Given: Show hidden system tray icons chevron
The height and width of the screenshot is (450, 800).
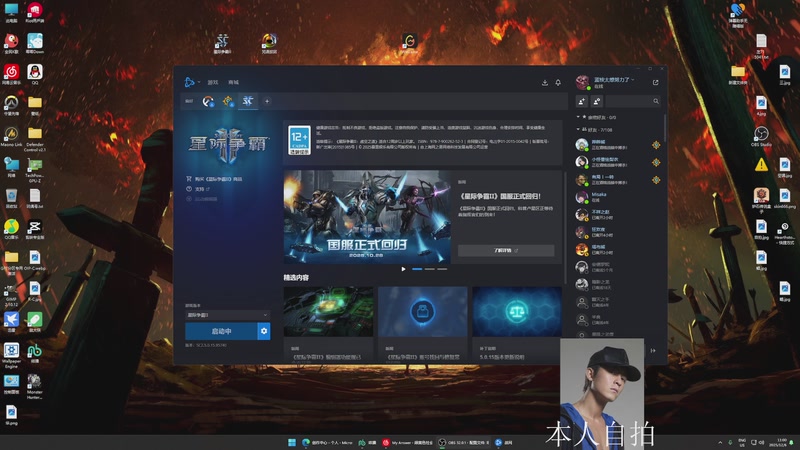Looking at the screenshot, I should pyautogui.click(x=720, y=442).
